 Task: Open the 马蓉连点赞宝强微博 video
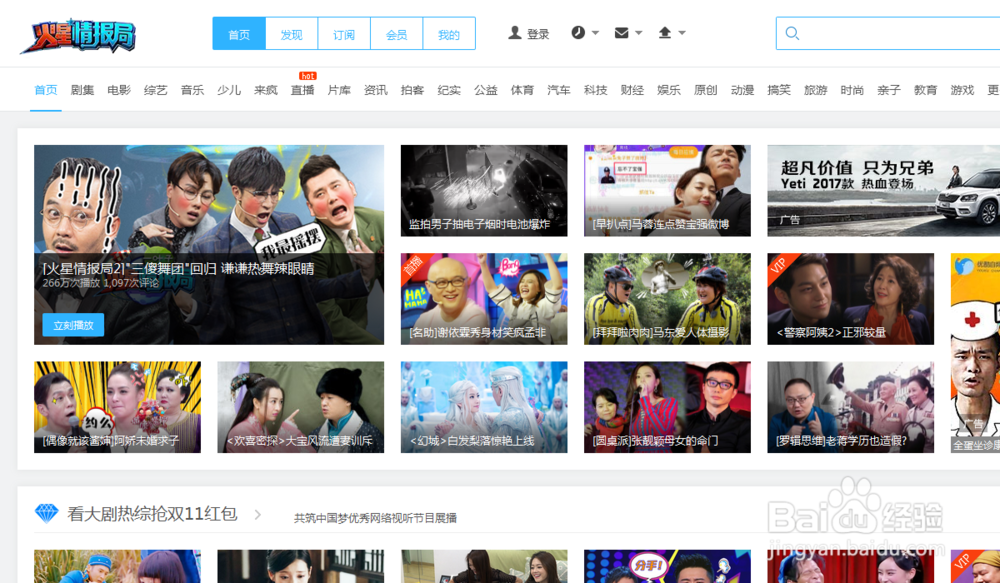667,191
